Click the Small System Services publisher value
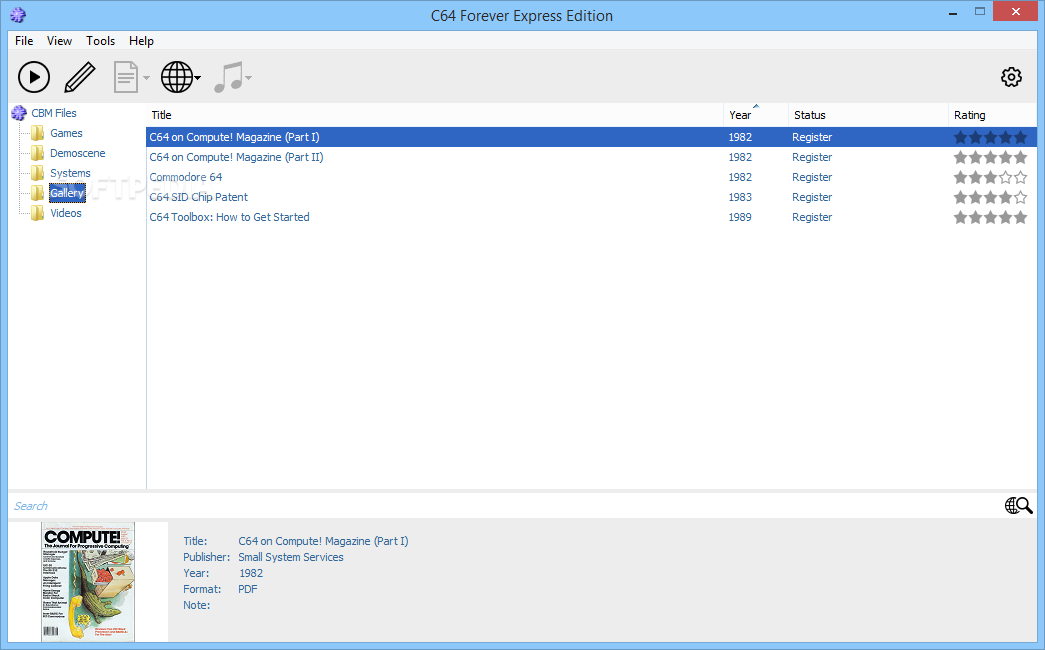 [291, 557]
